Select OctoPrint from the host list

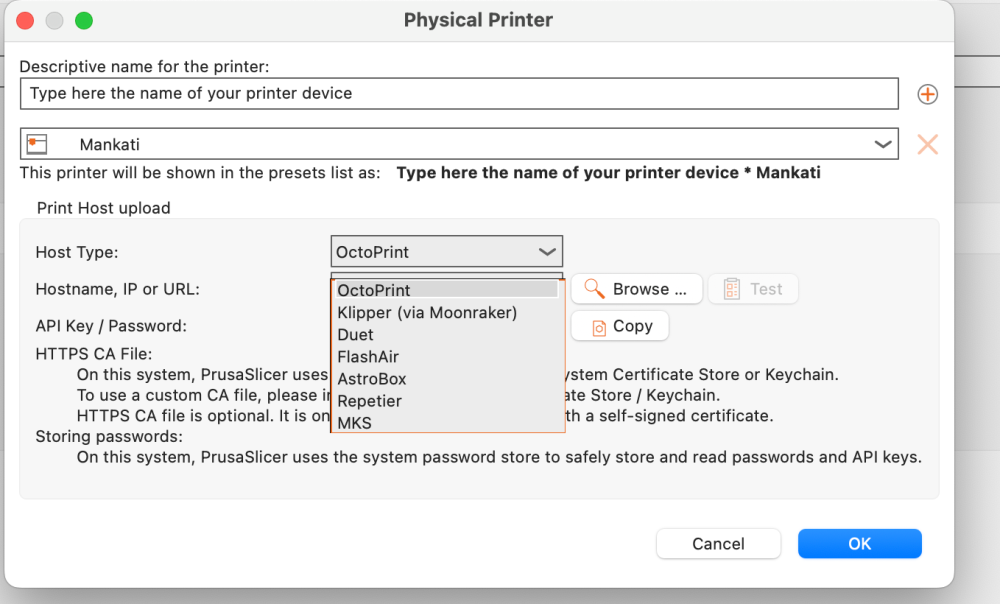click(x=374, y=290)
